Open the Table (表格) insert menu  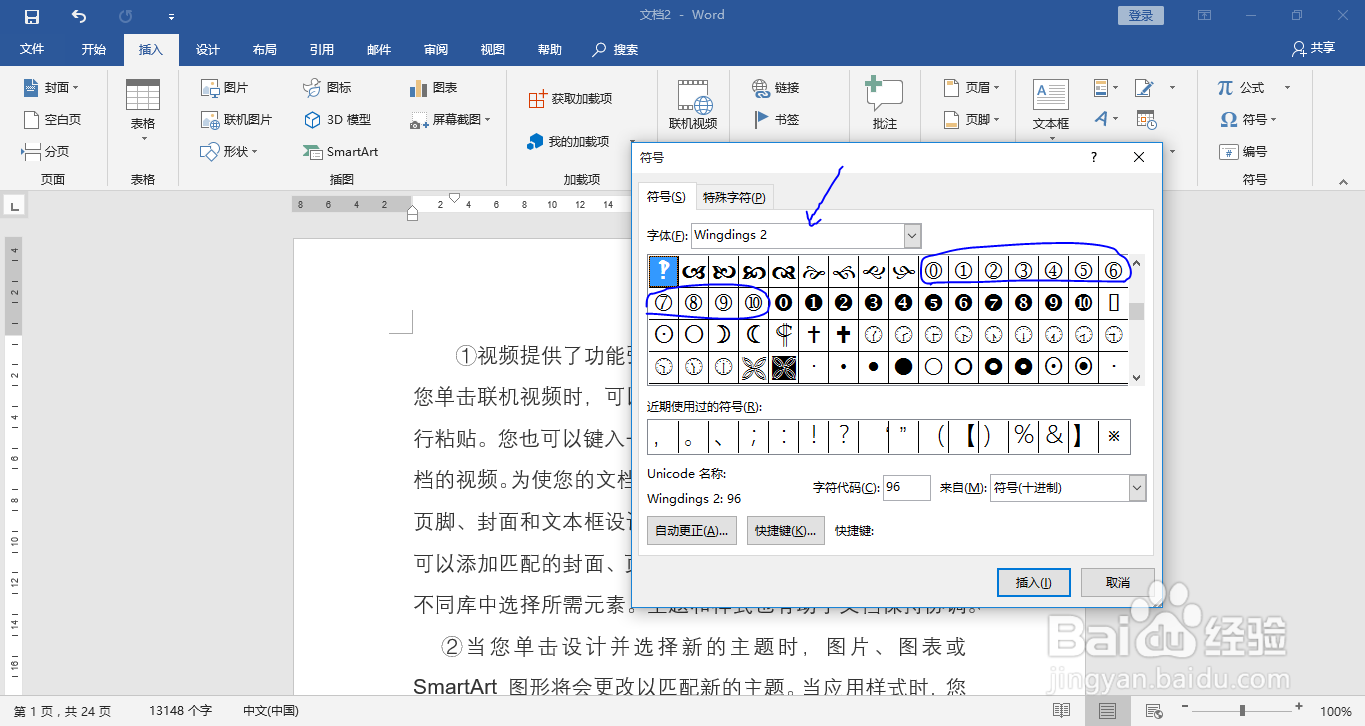coord(143,110)
